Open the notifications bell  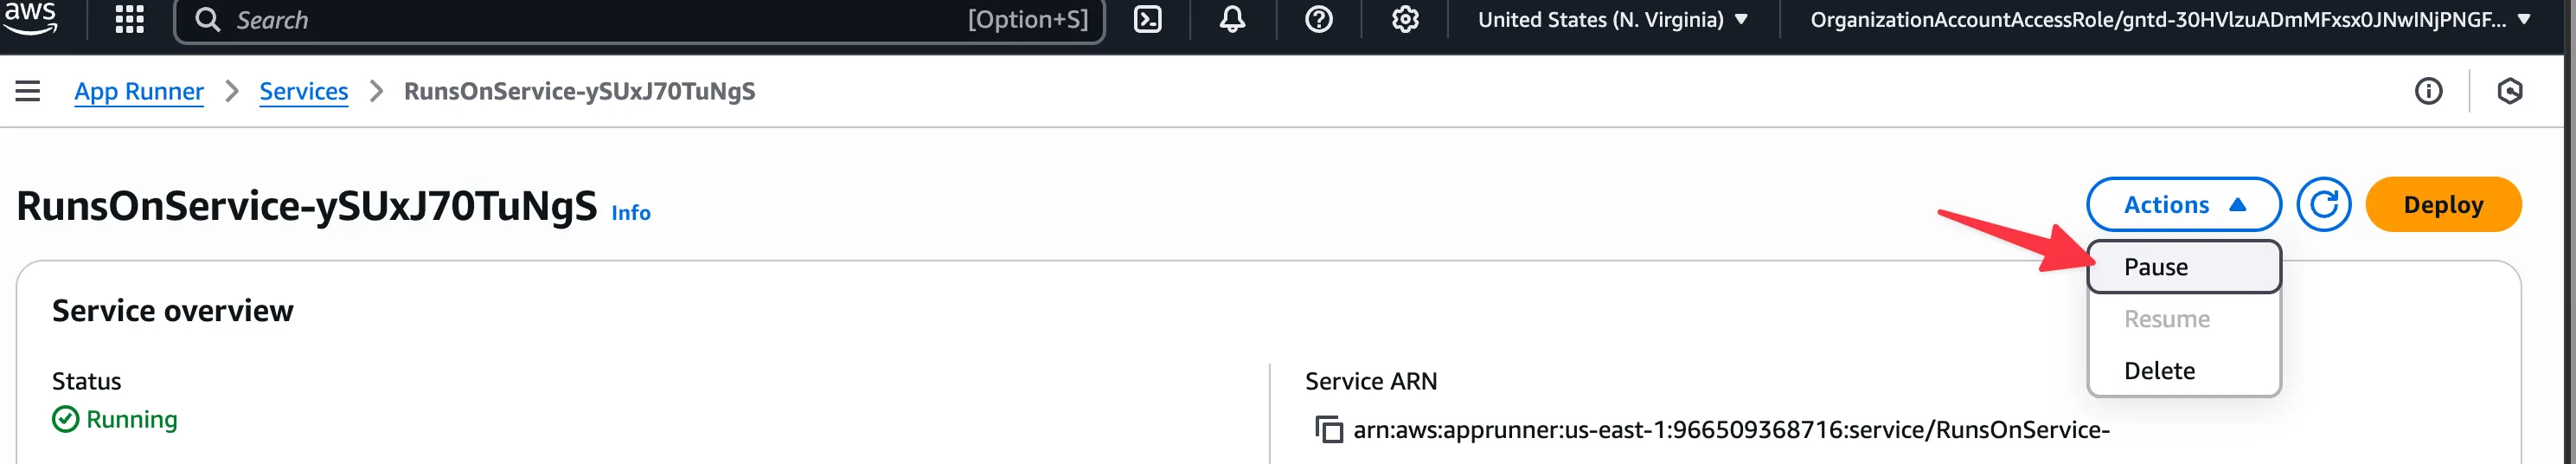click(1232, 19)
